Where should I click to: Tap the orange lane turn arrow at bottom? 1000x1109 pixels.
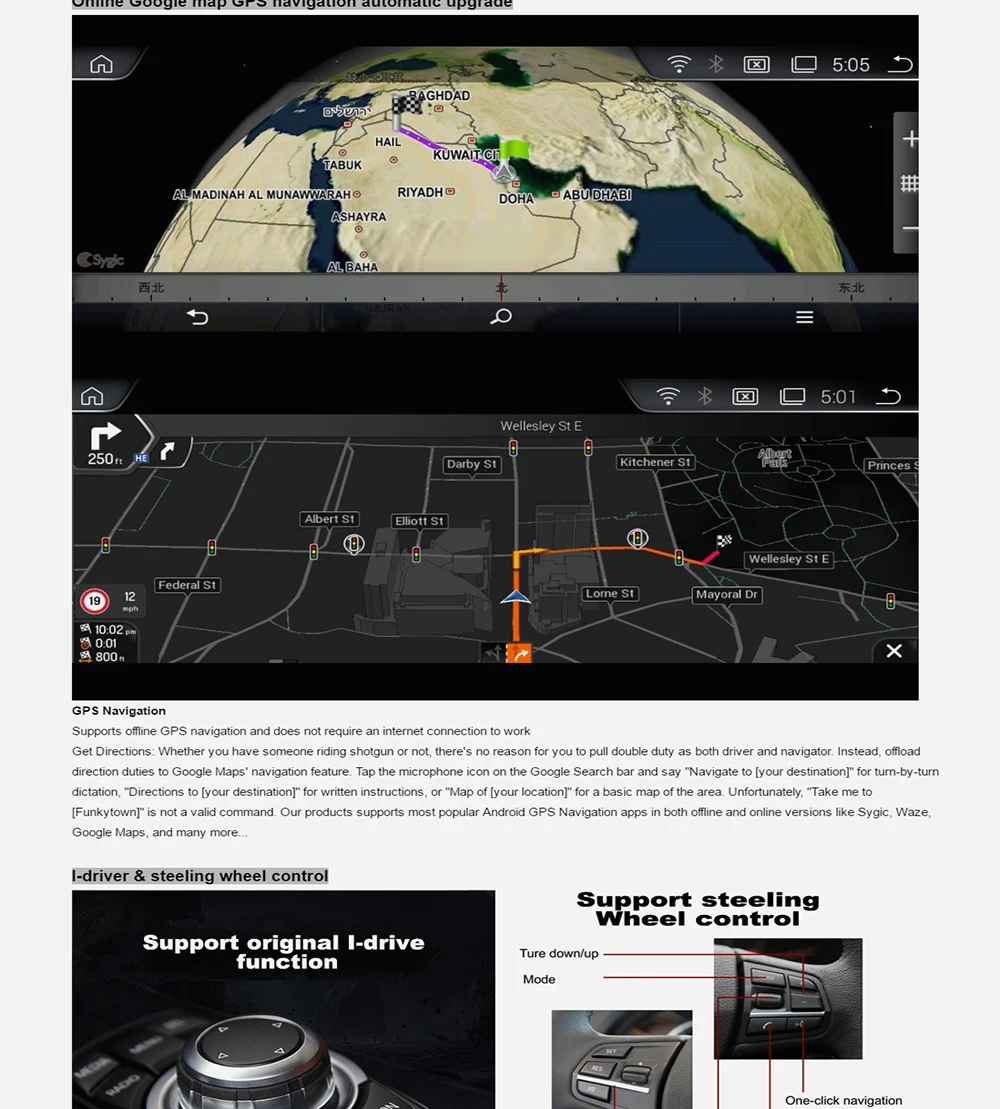point(521,654)
